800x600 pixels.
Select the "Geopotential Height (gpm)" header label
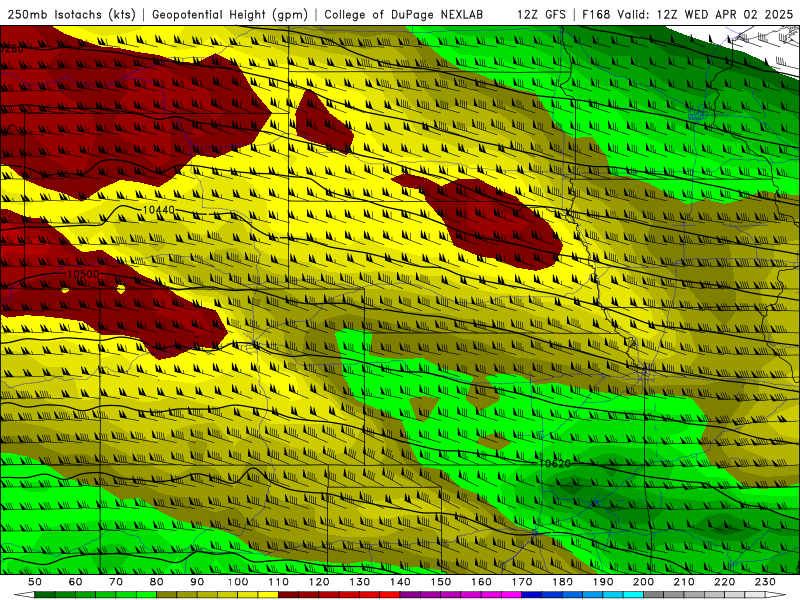[x=230, y=14]
